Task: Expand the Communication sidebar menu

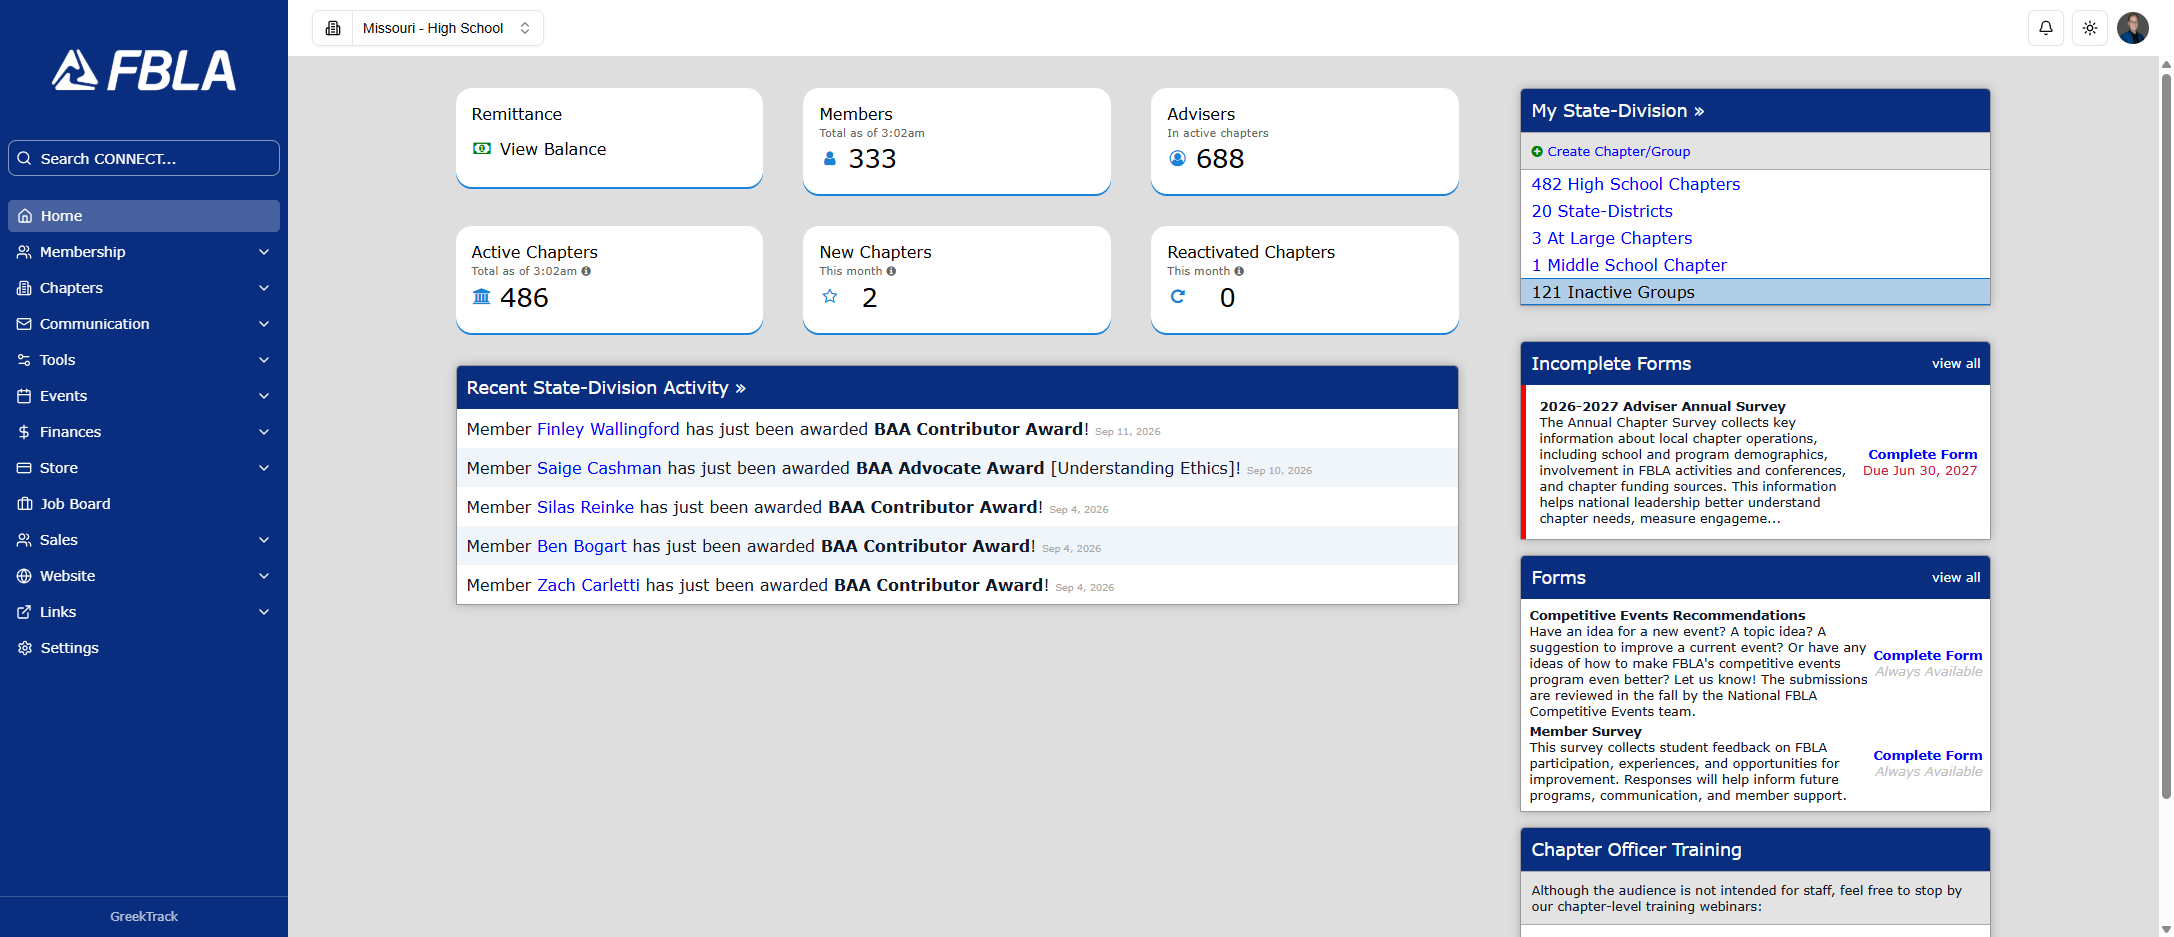Action: pyautogui.click(x=144, y=324)
